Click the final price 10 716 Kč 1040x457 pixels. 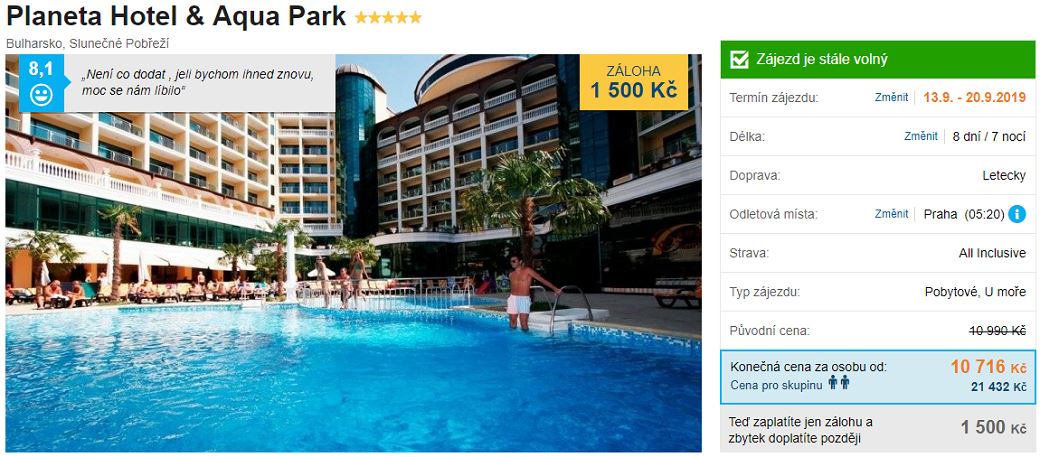pyautogui.click(x=988, y=367)
